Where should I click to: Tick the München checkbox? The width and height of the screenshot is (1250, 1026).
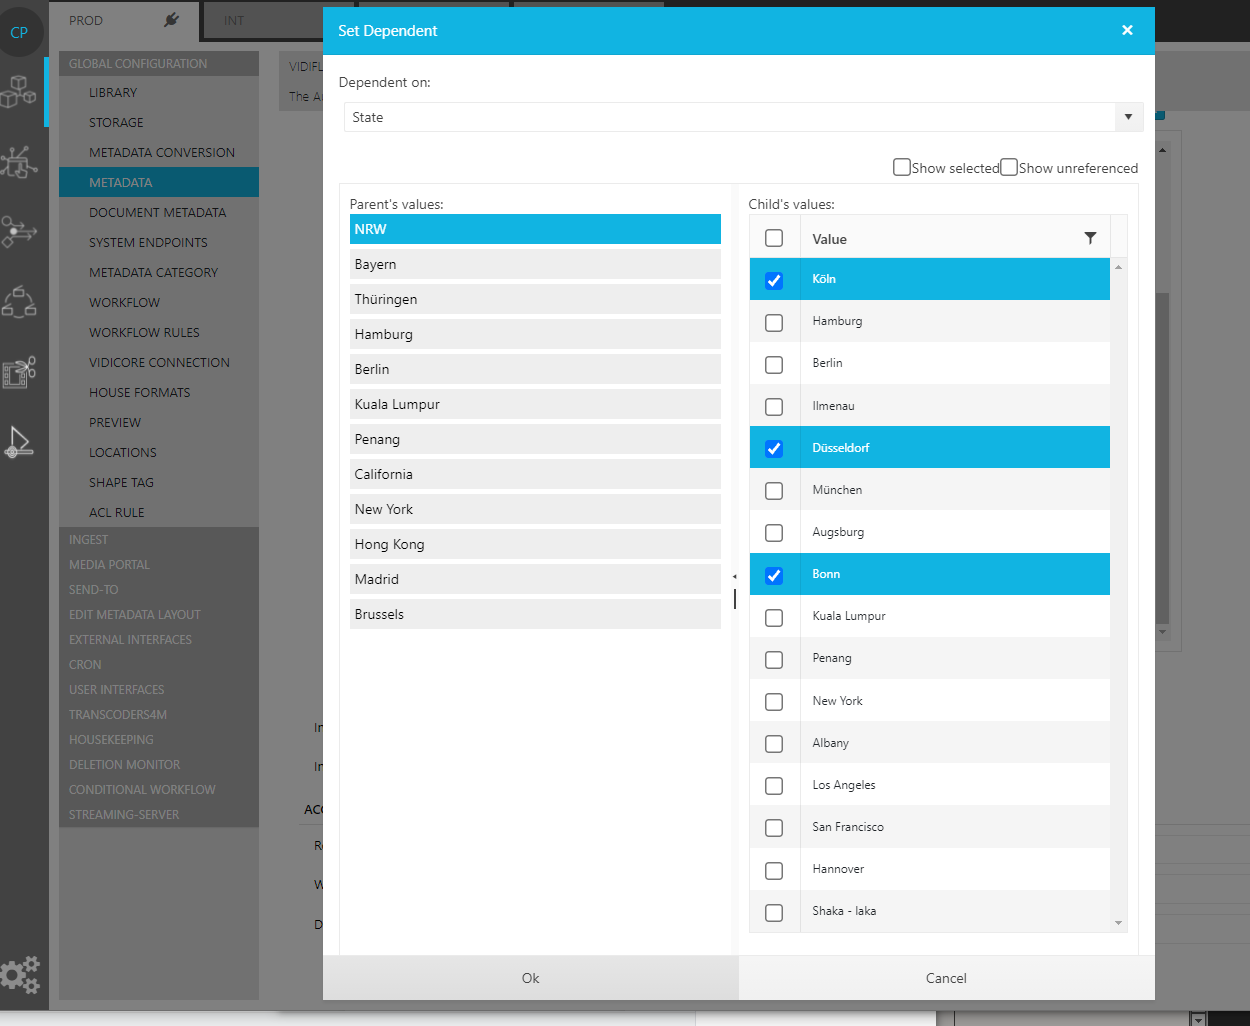coord(774,491)
